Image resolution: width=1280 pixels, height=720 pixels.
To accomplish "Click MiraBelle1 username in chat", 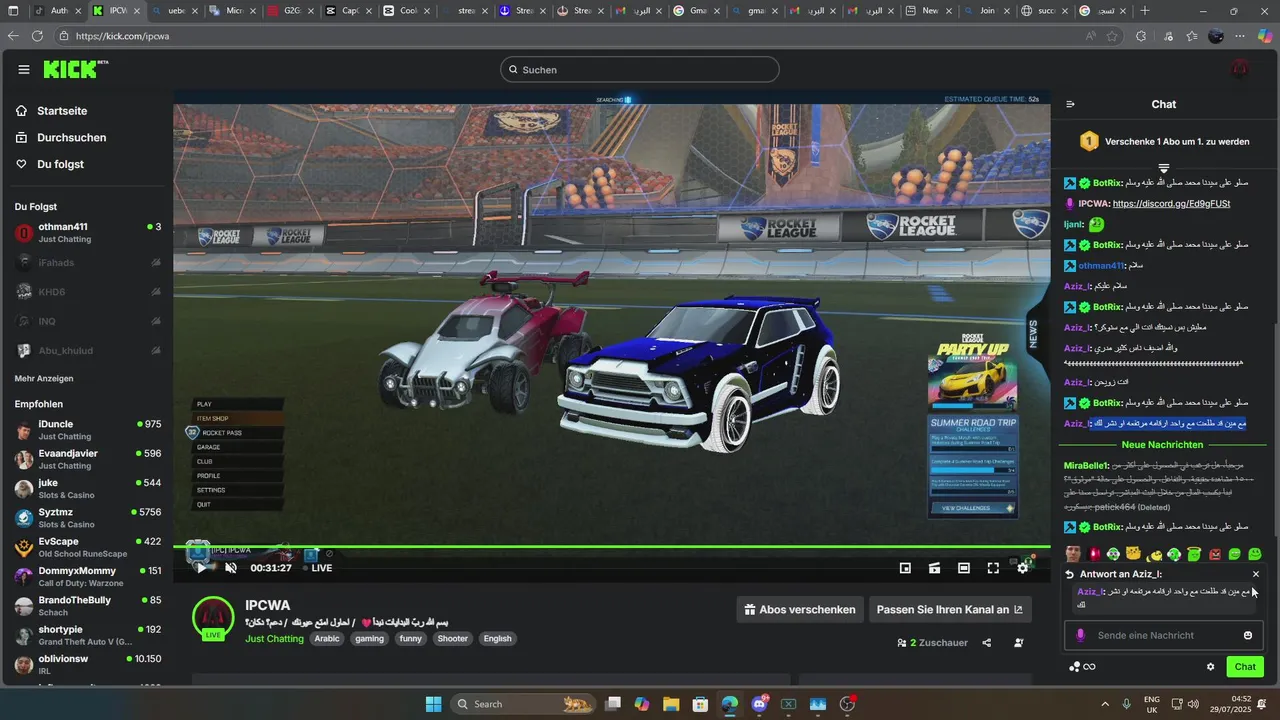I will pos(1087,466).
